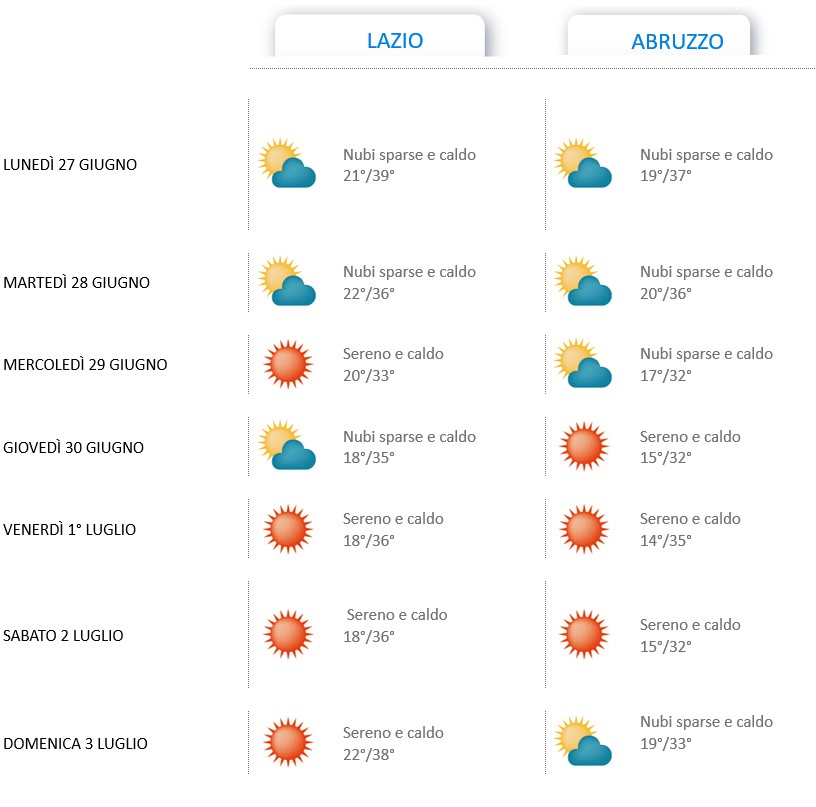Click Lazio sun icon for Sabato 2 Luglio
816x807 pixels.
pos(288,634)
